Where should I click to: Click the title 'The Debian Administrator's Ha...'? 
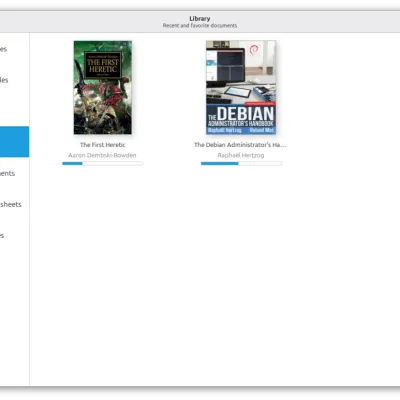240,145
